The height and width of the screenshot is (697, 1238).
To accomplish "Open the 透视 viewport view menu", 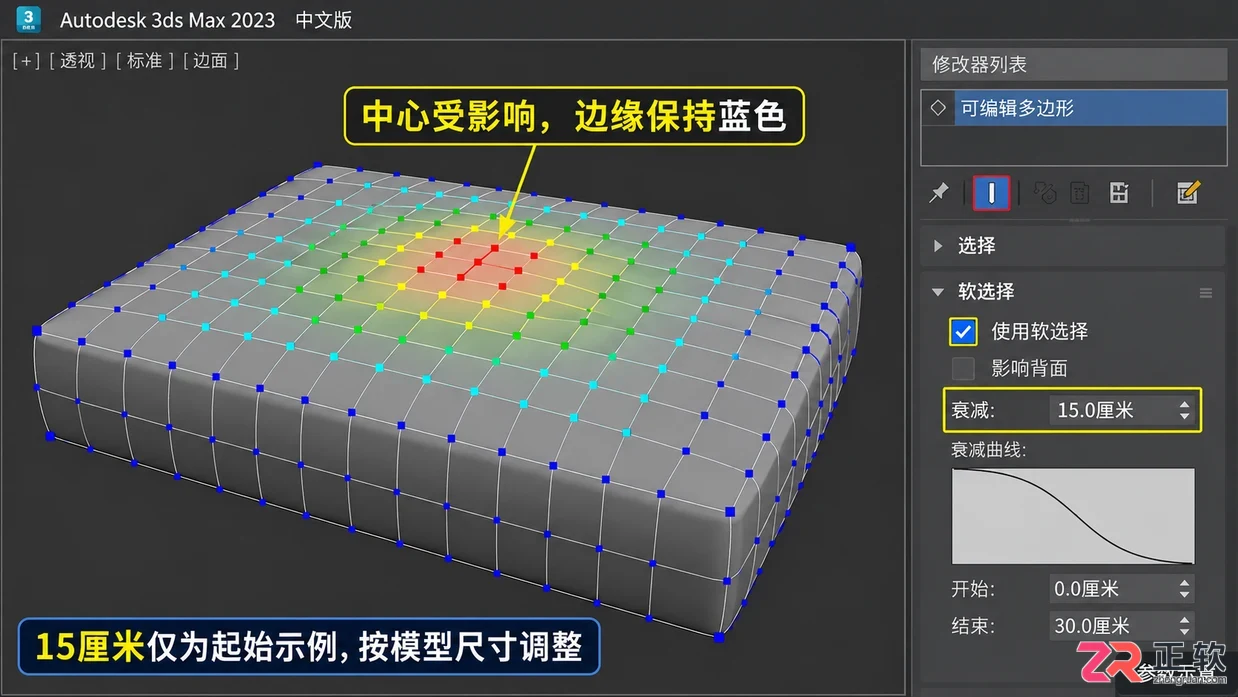I will tap(77, 60).
